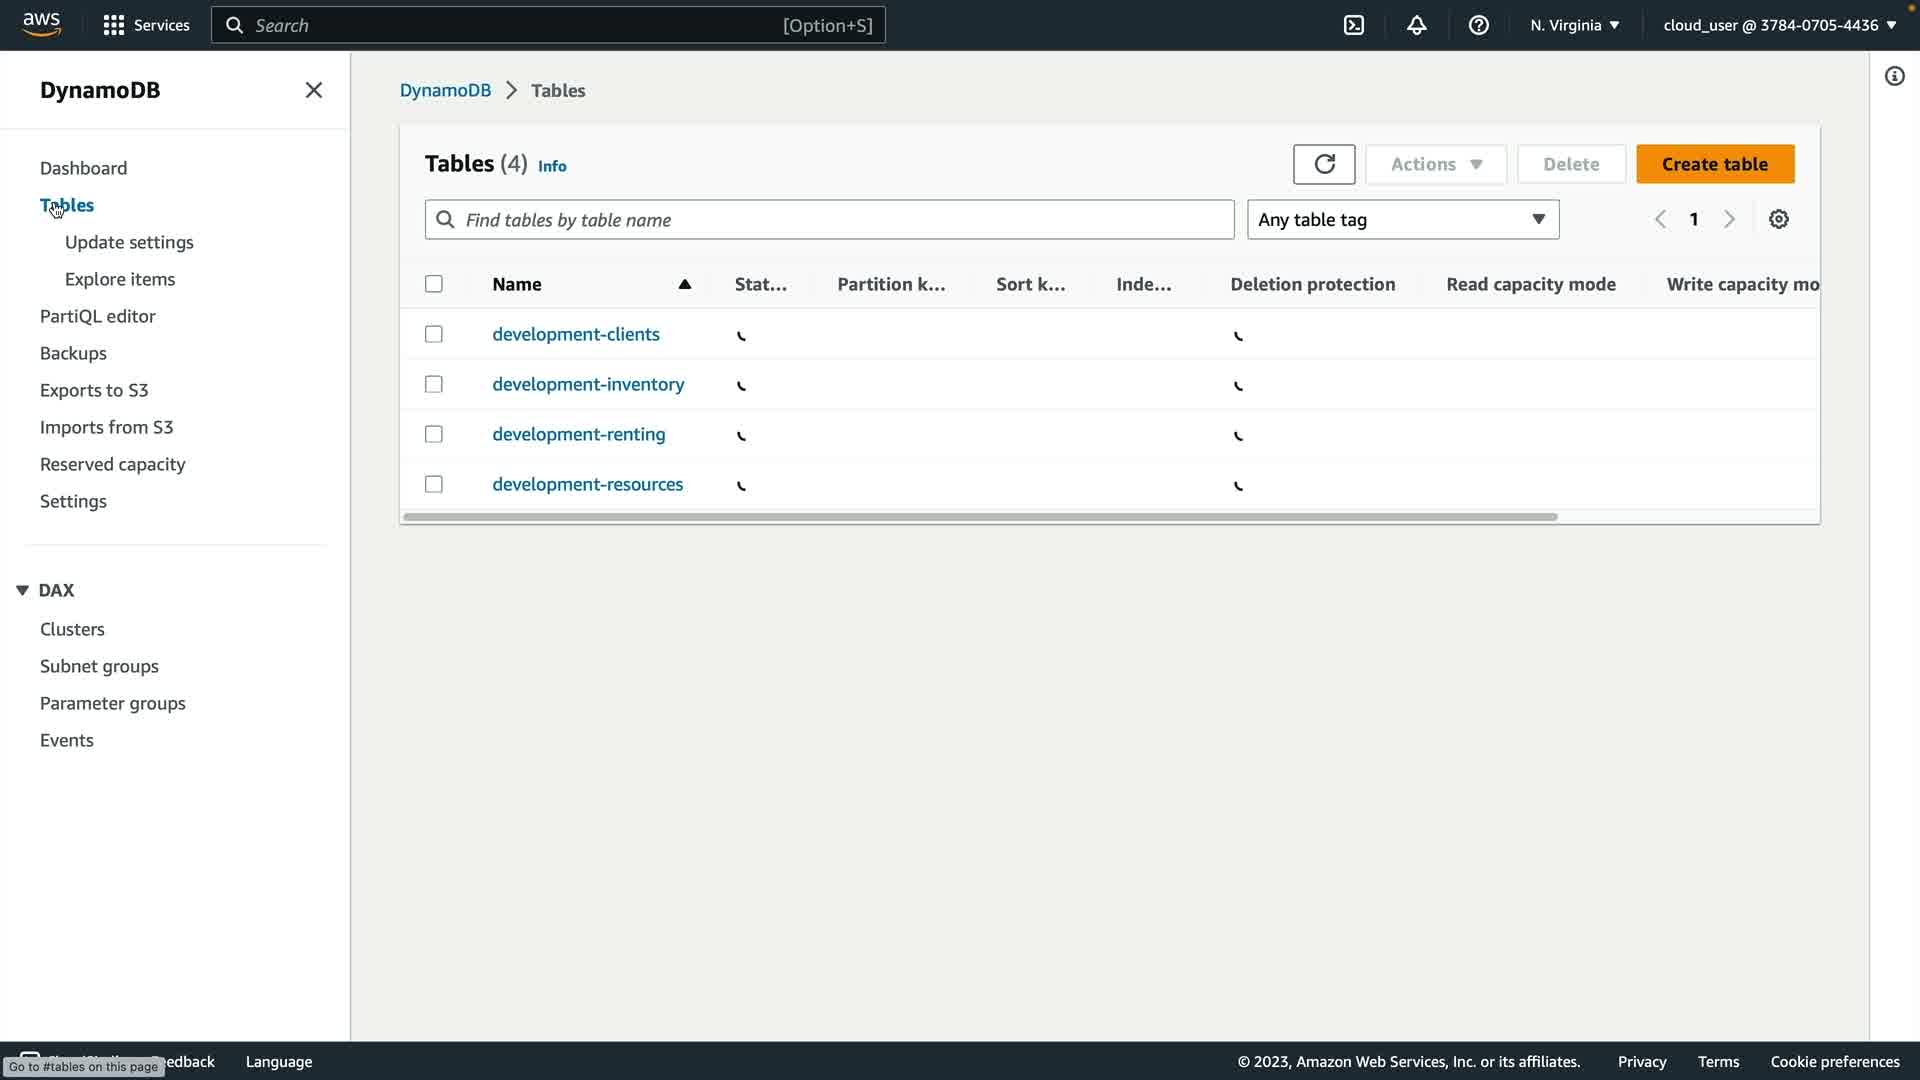Open the info panel icon
1920x1080 pixels.
tap(1894, 76)
